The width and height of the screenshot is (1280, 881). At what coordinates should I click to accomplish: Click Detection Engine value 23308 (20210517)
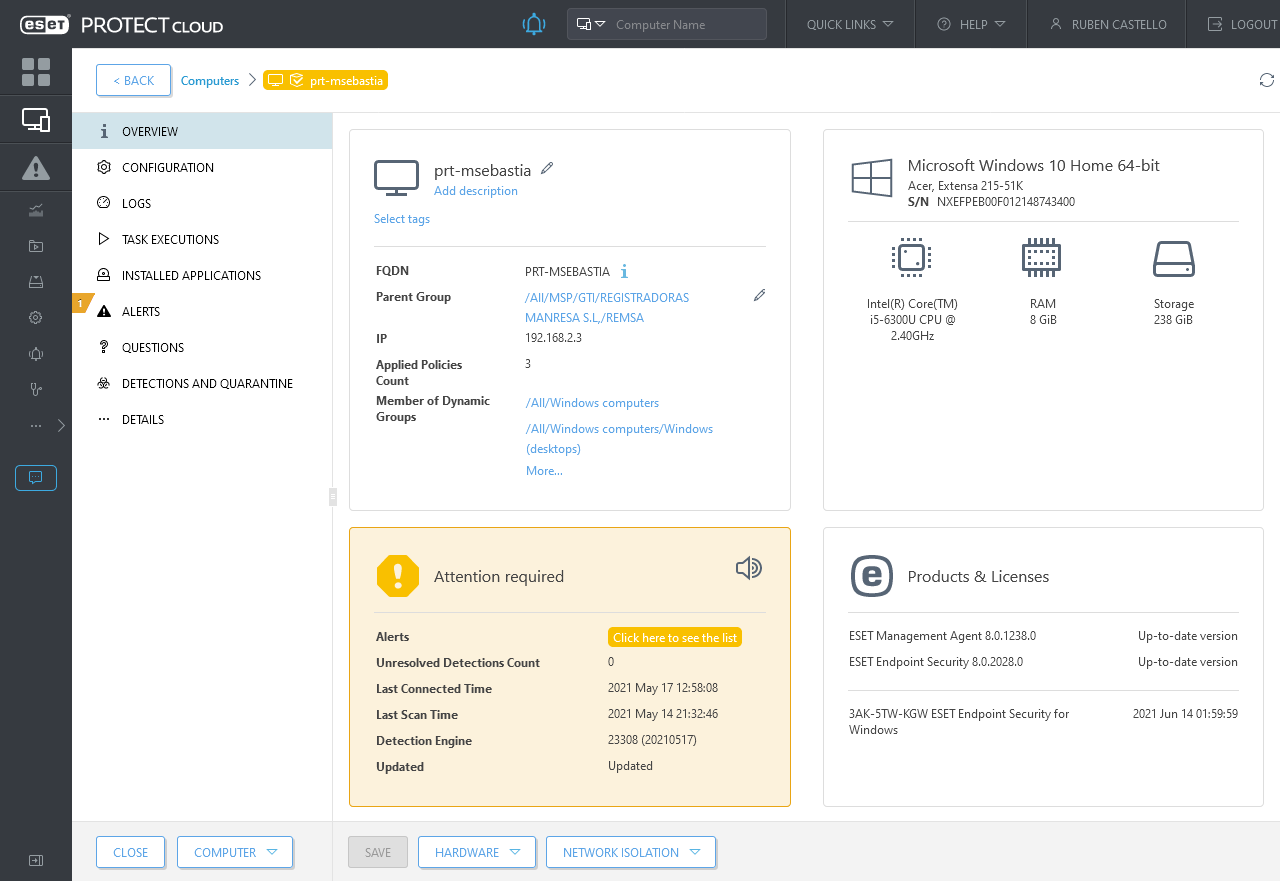click(652, 741)
